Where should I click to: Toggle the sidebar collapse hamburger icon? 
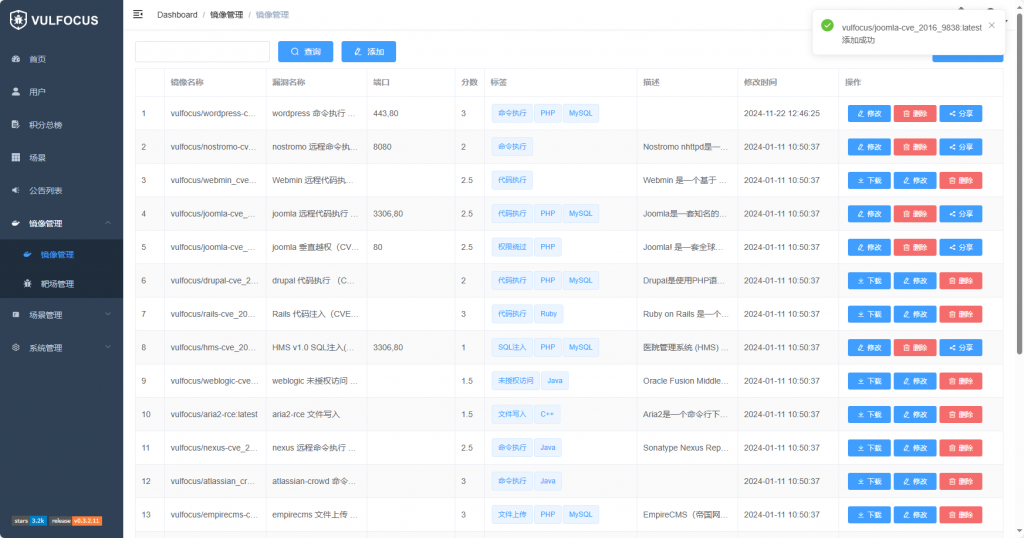(x=138, y=14)
